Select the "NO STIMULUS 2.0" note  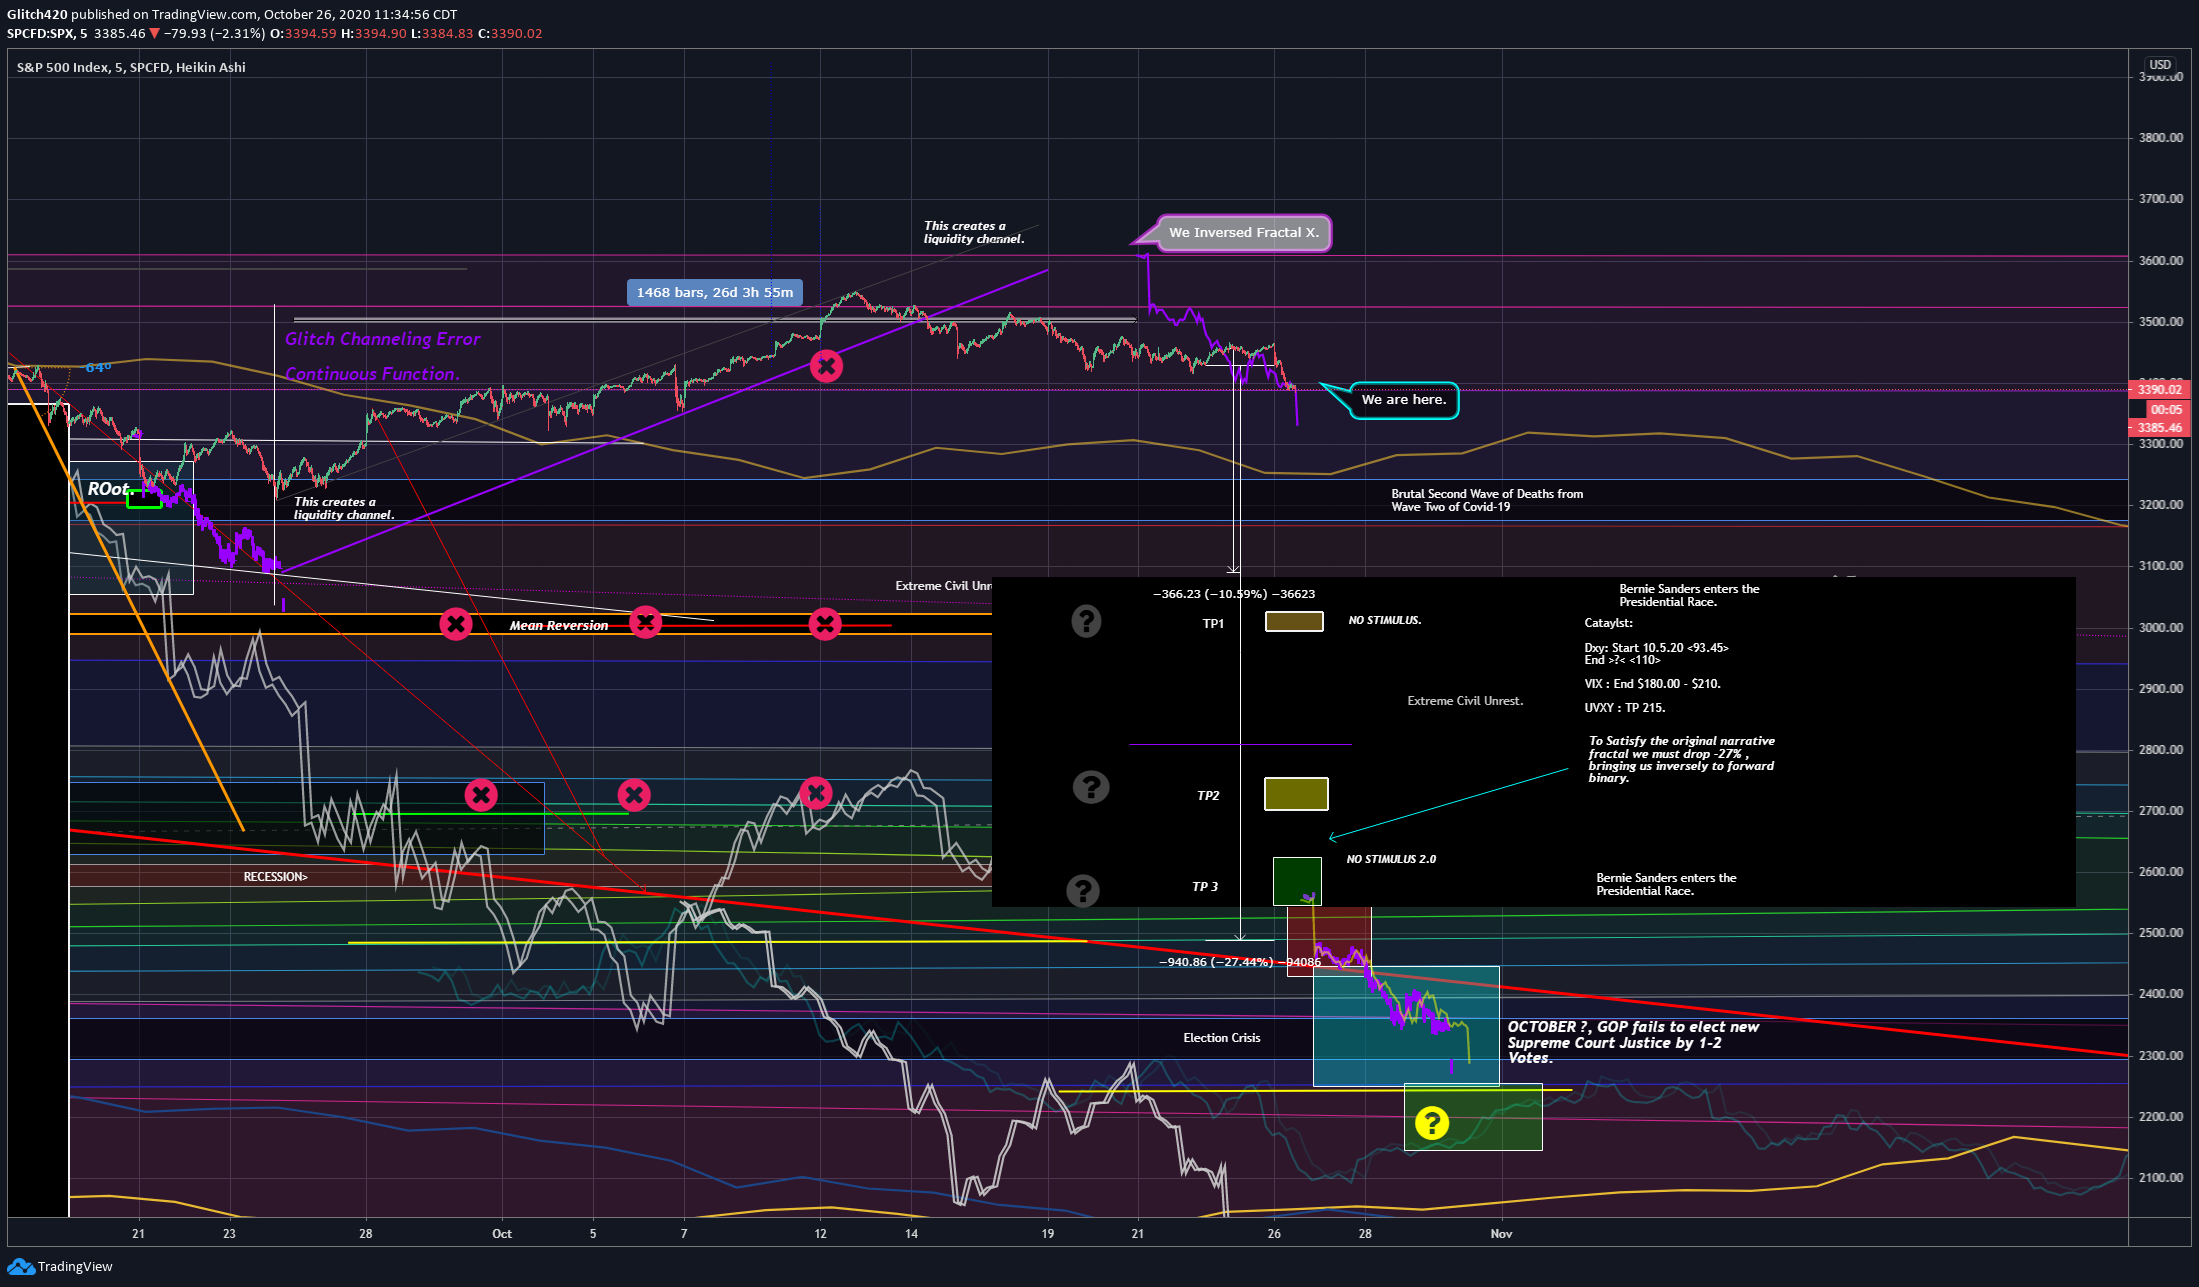click(1391, 860)
